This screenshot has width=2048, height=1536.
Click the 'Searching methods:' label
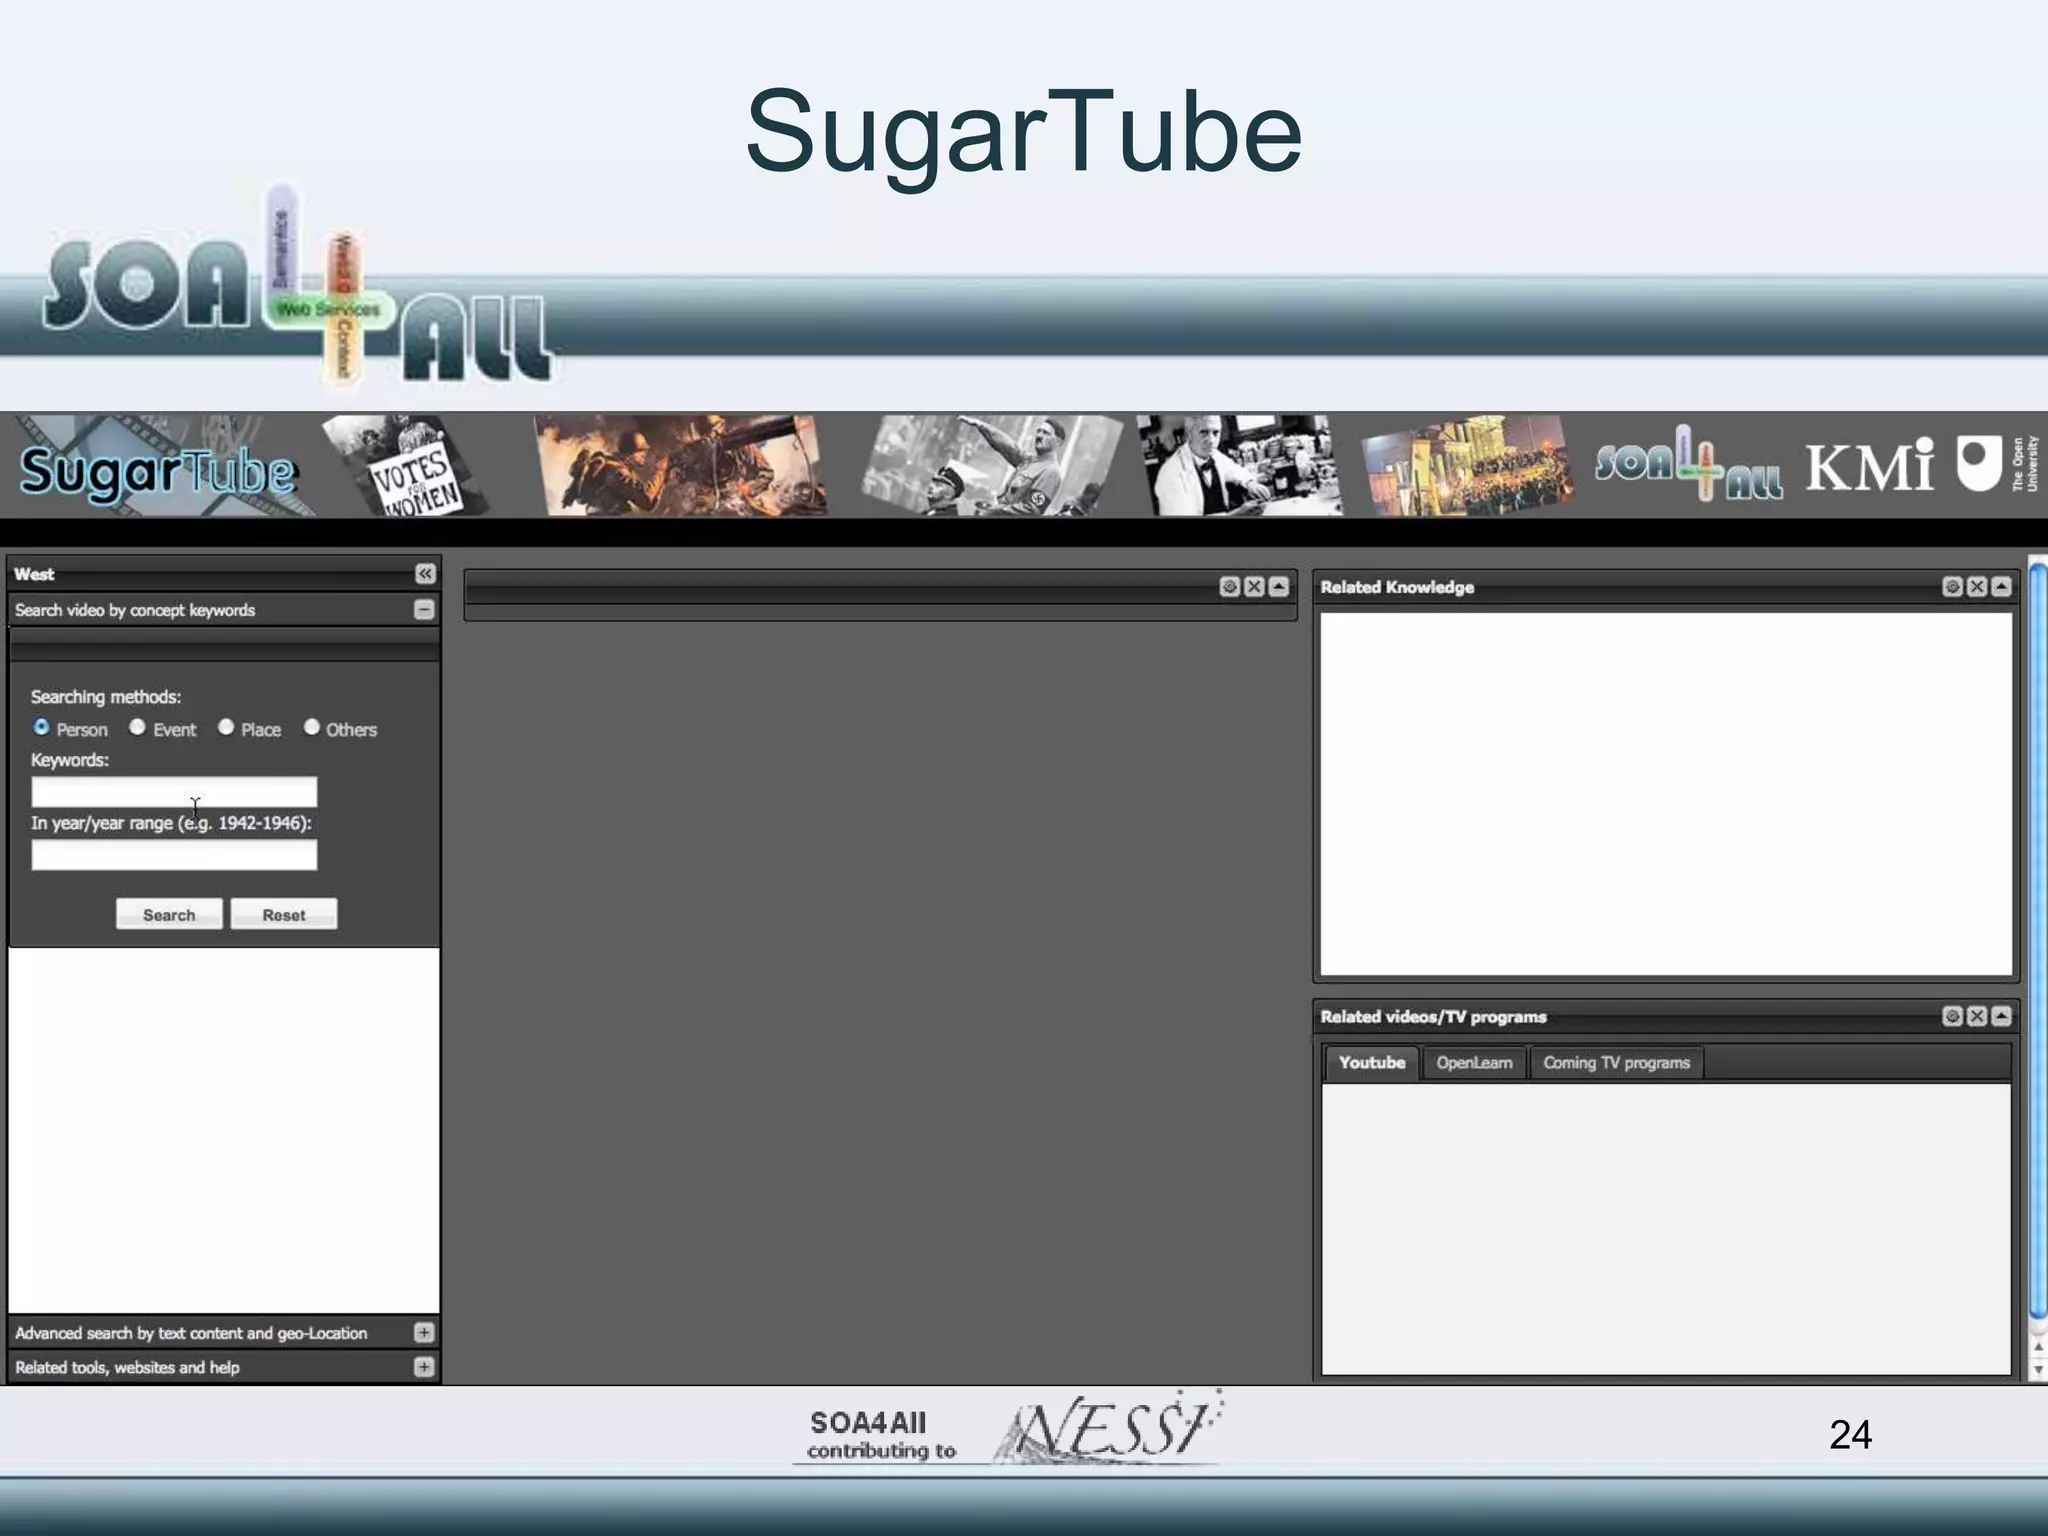[x=106, y=697]
